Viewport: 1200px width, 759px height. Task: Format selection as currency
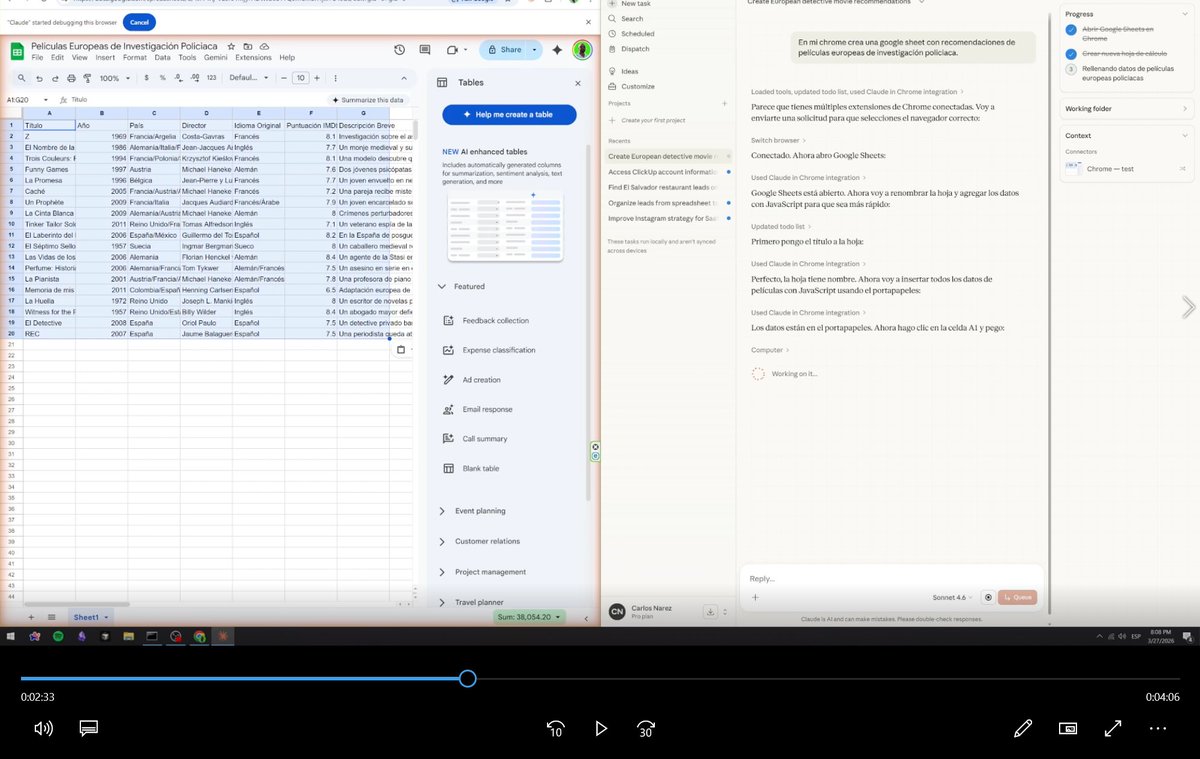(x=147, y=77)
